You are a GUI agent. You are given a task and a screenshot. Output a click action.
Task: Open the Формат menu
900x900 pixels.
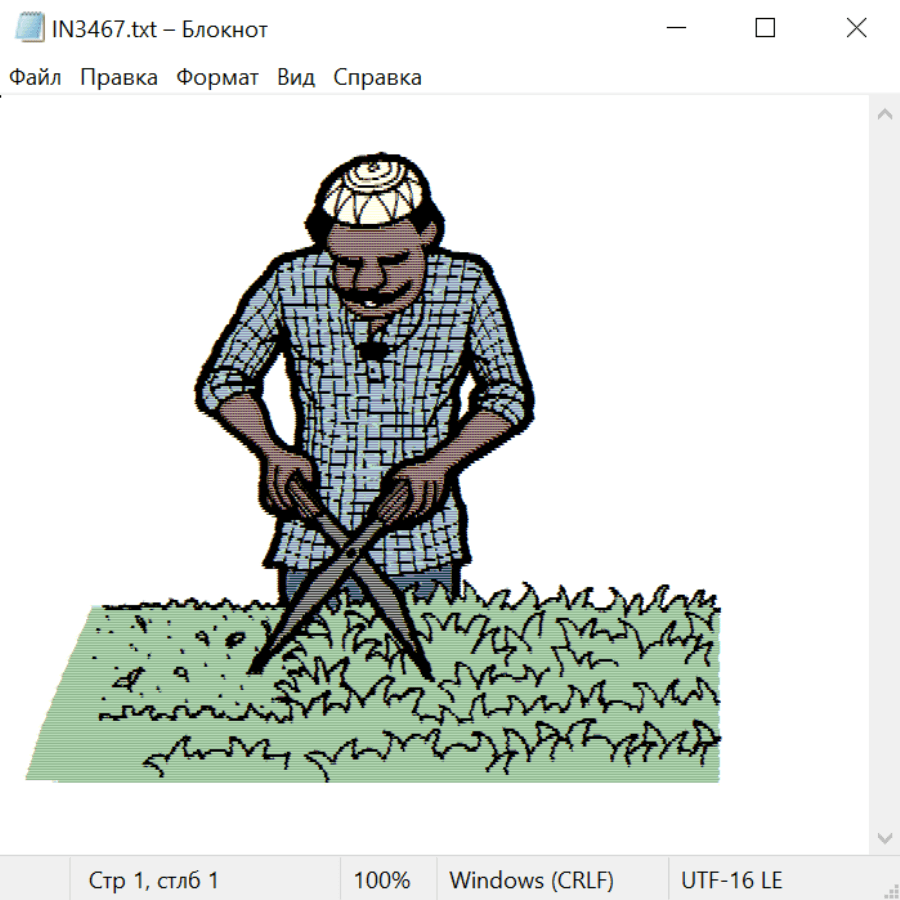217,78
